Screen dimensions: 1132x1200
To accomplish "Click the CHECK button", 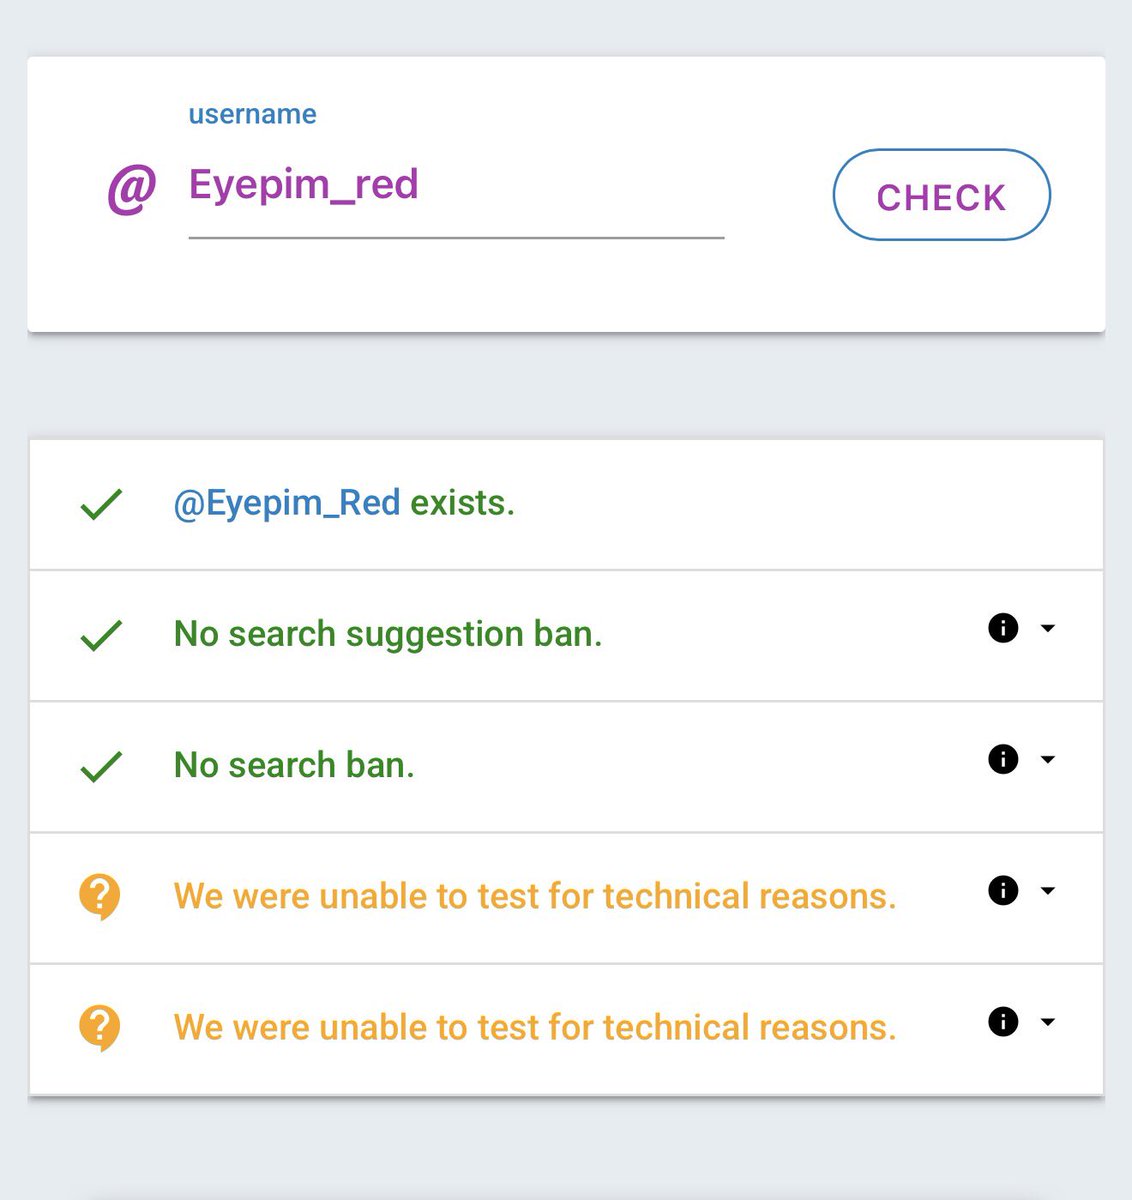I will coord(942,195).
